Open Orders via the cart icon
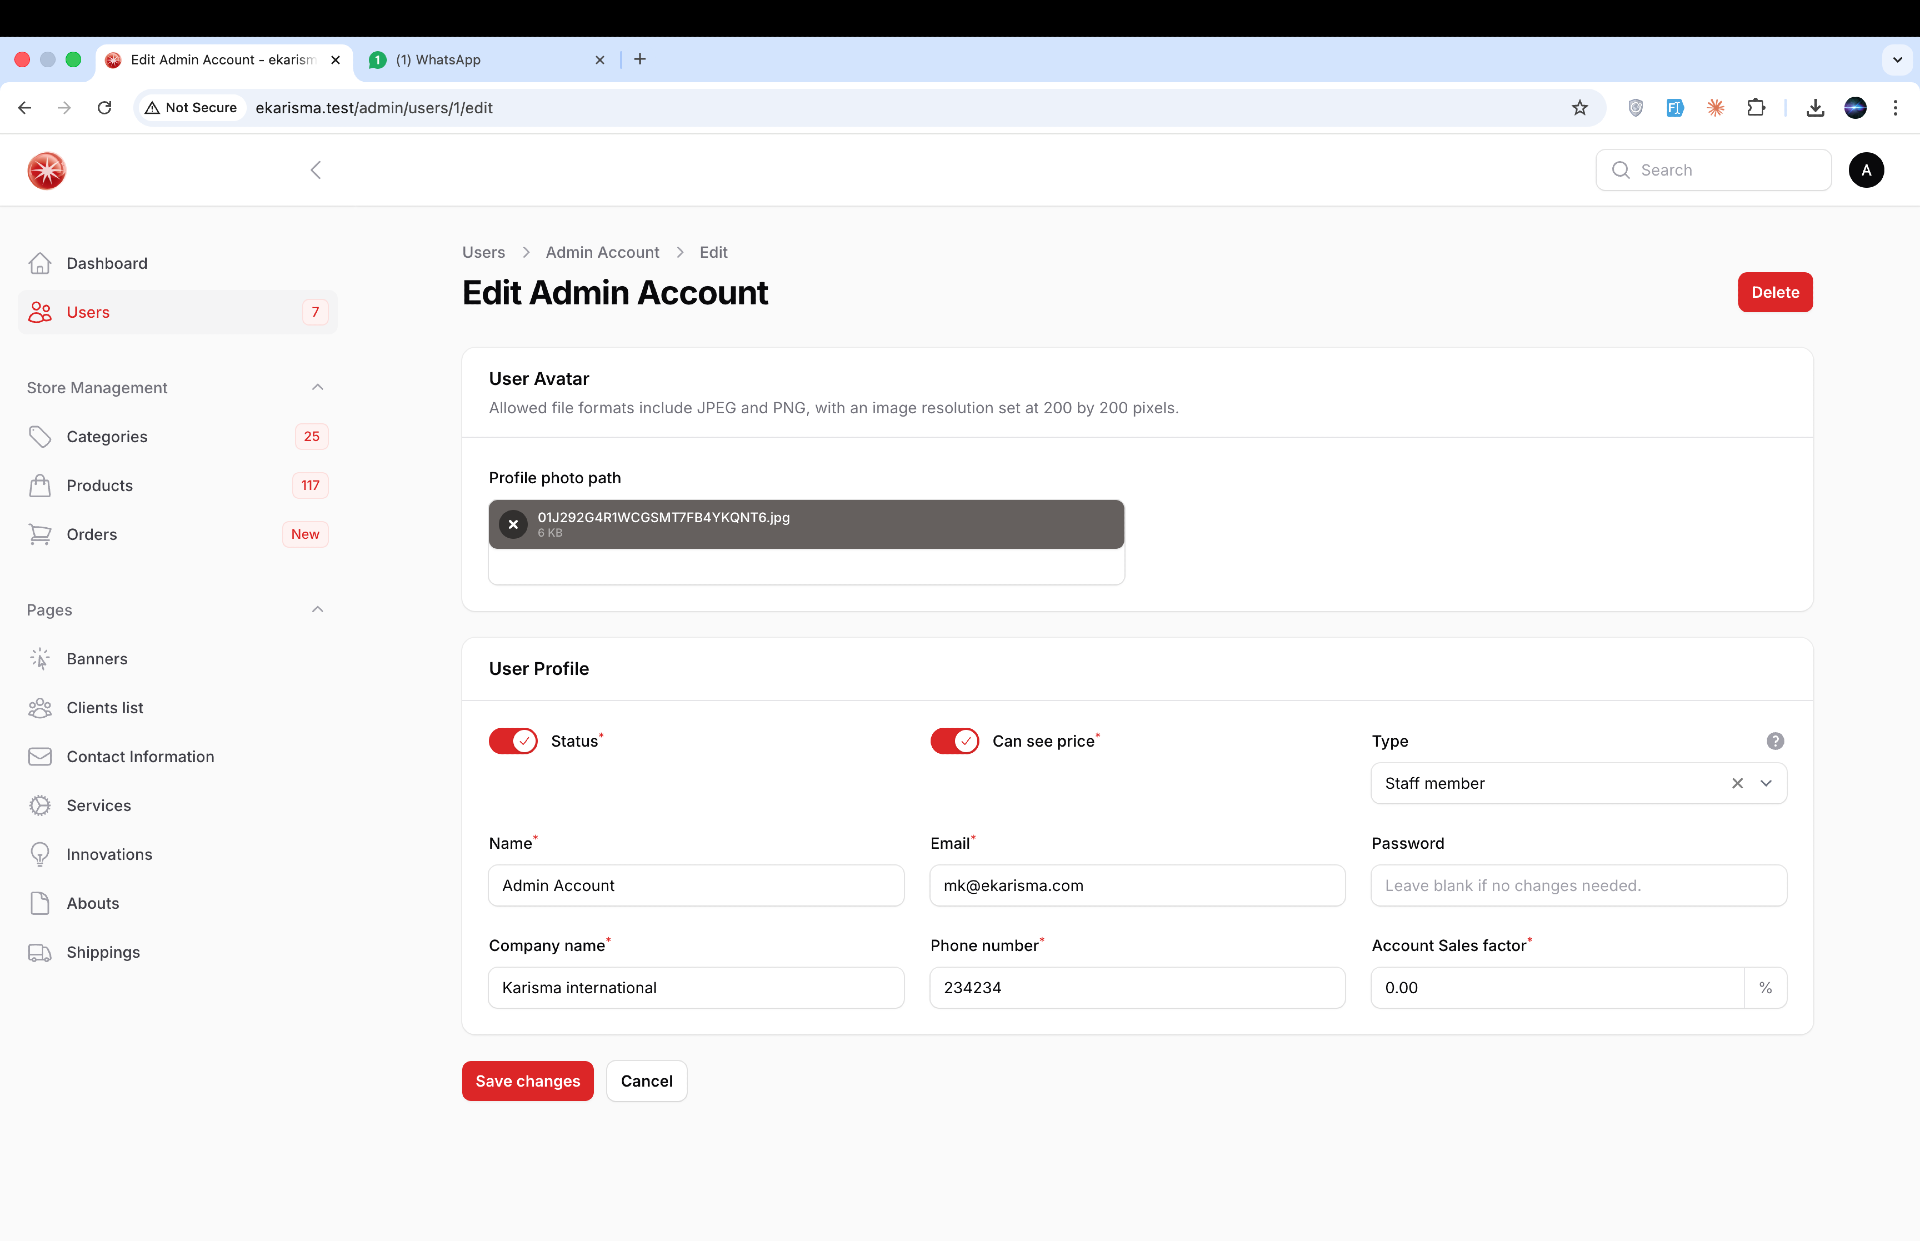1920x1241 pixels. (40, 535)
